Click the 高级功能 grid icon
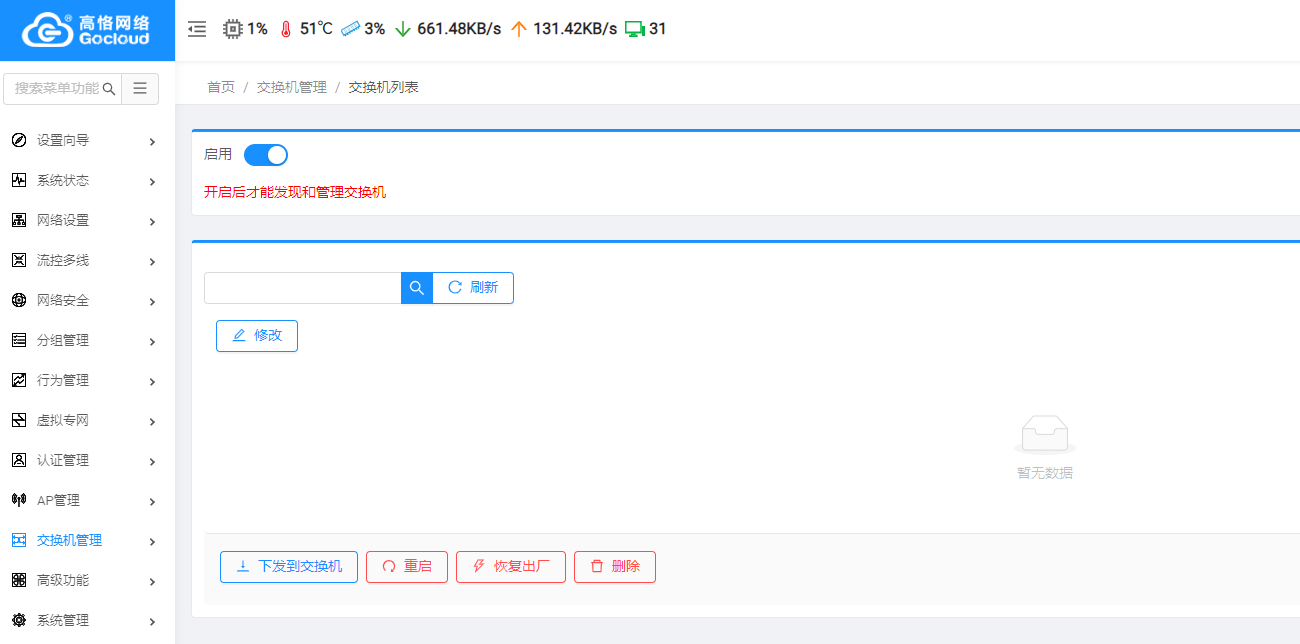 19,580
